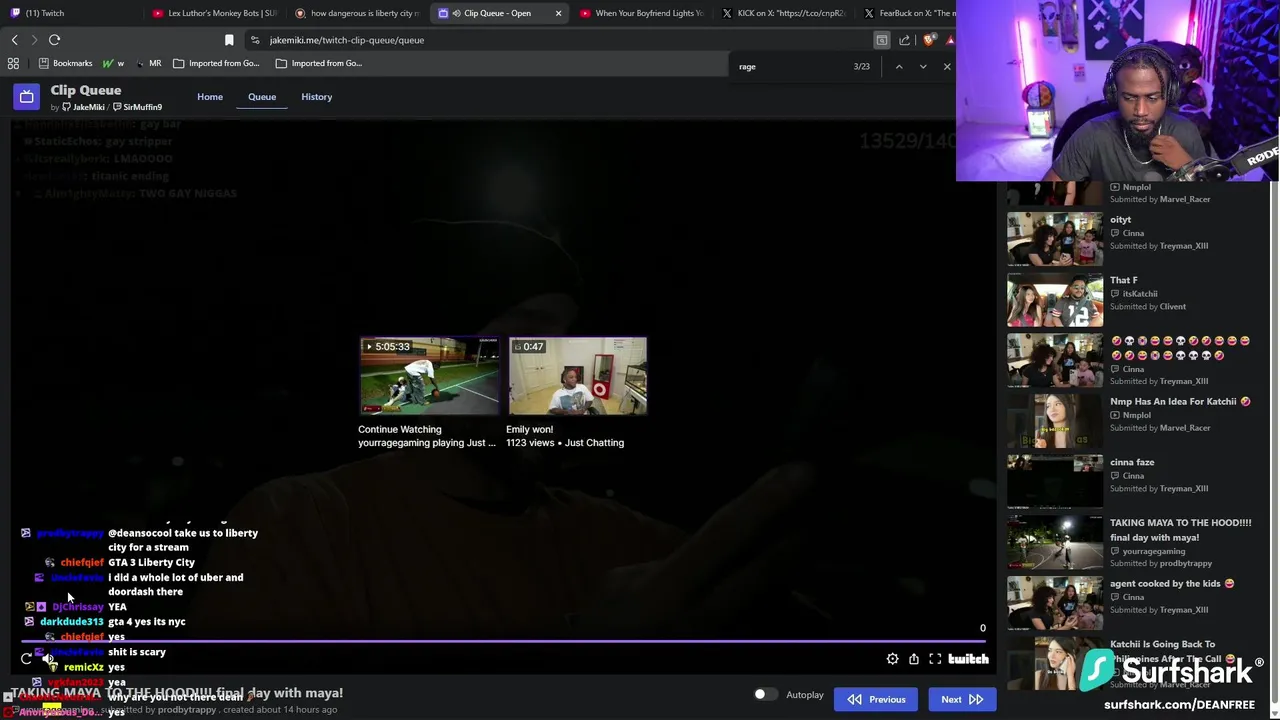
Task: Open the JakeMiki GitHub link
Action: [84, 107]
